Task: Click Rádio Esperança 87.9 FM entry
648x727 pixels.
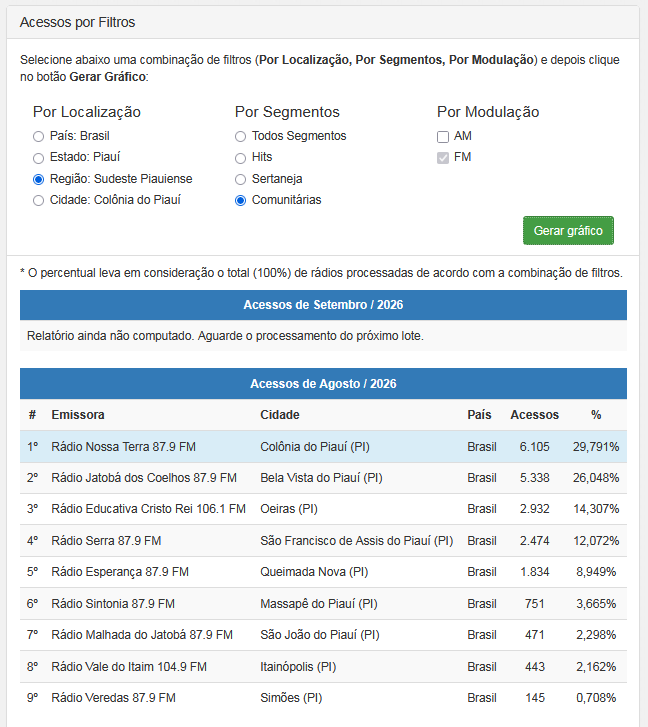Action: tap(120, 572)
